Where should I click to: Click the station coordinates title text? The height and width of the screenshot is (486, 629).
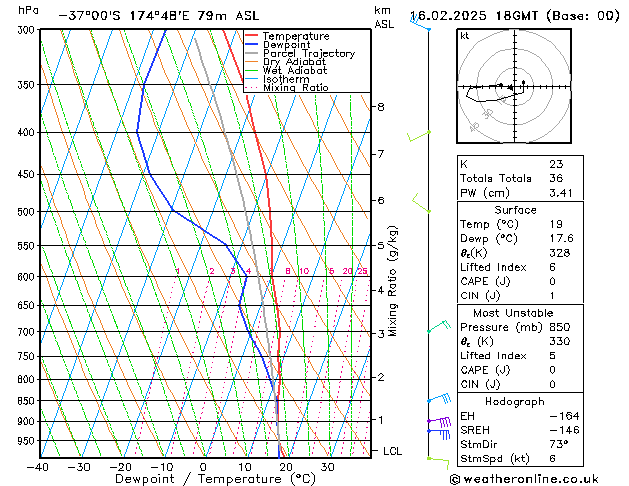coord(160,16)
